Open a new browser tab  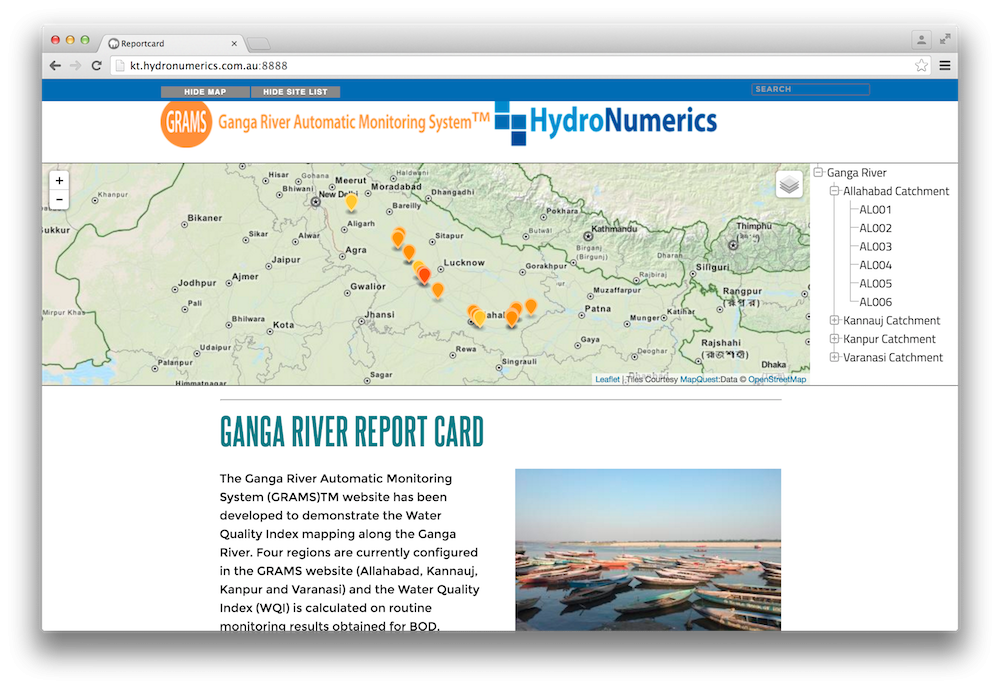(258, 43)
